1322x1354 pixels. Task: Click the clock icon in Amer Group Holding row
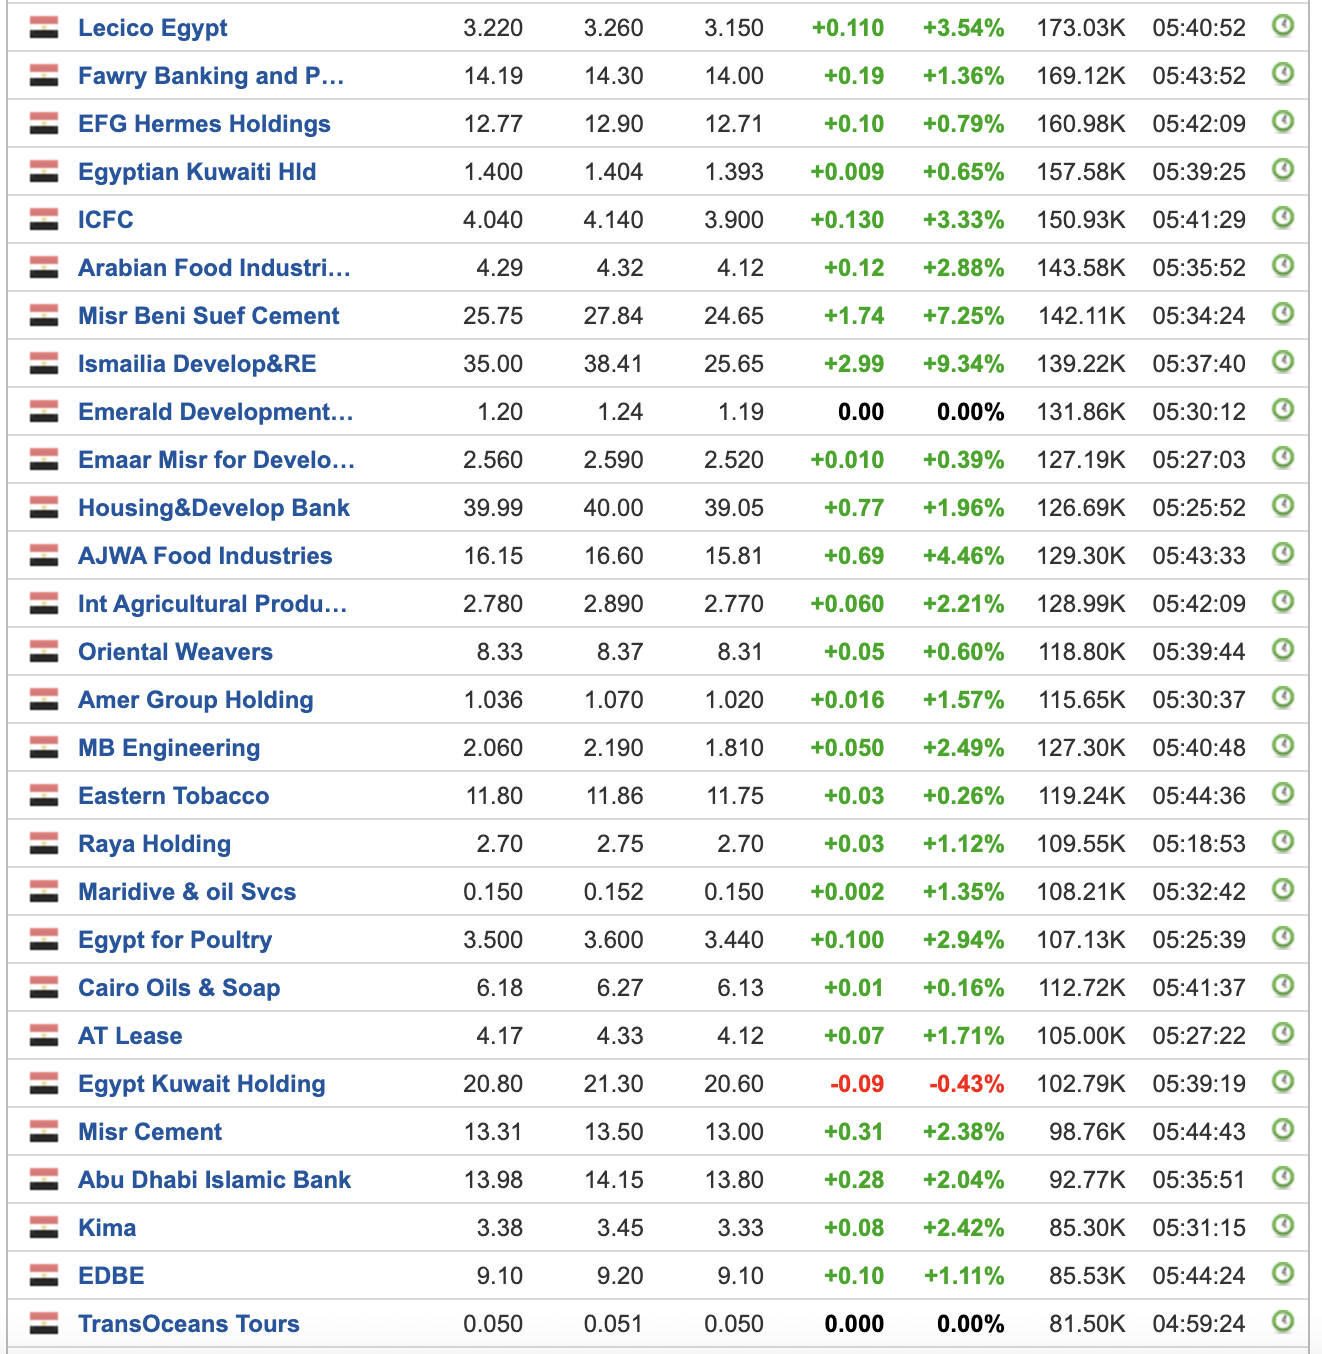(1283, 697)
